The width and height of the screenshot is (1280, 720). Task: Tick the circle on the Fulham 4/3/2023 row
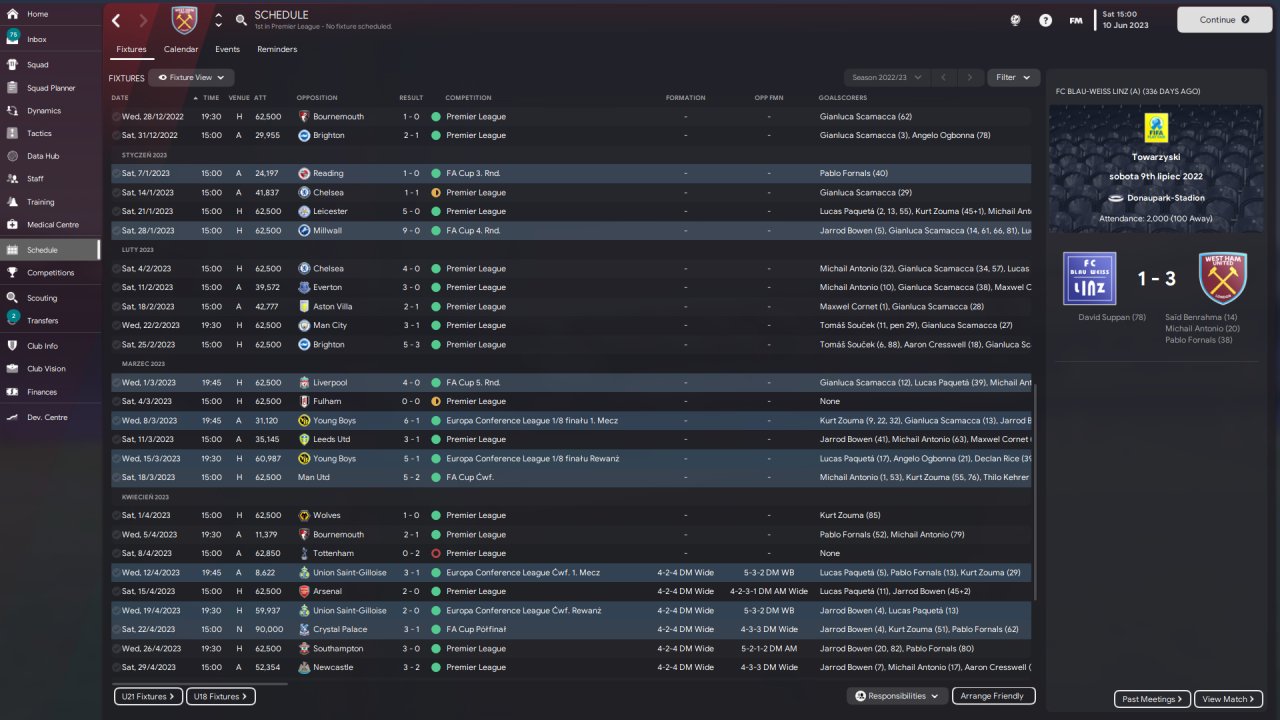coord(116,402)
